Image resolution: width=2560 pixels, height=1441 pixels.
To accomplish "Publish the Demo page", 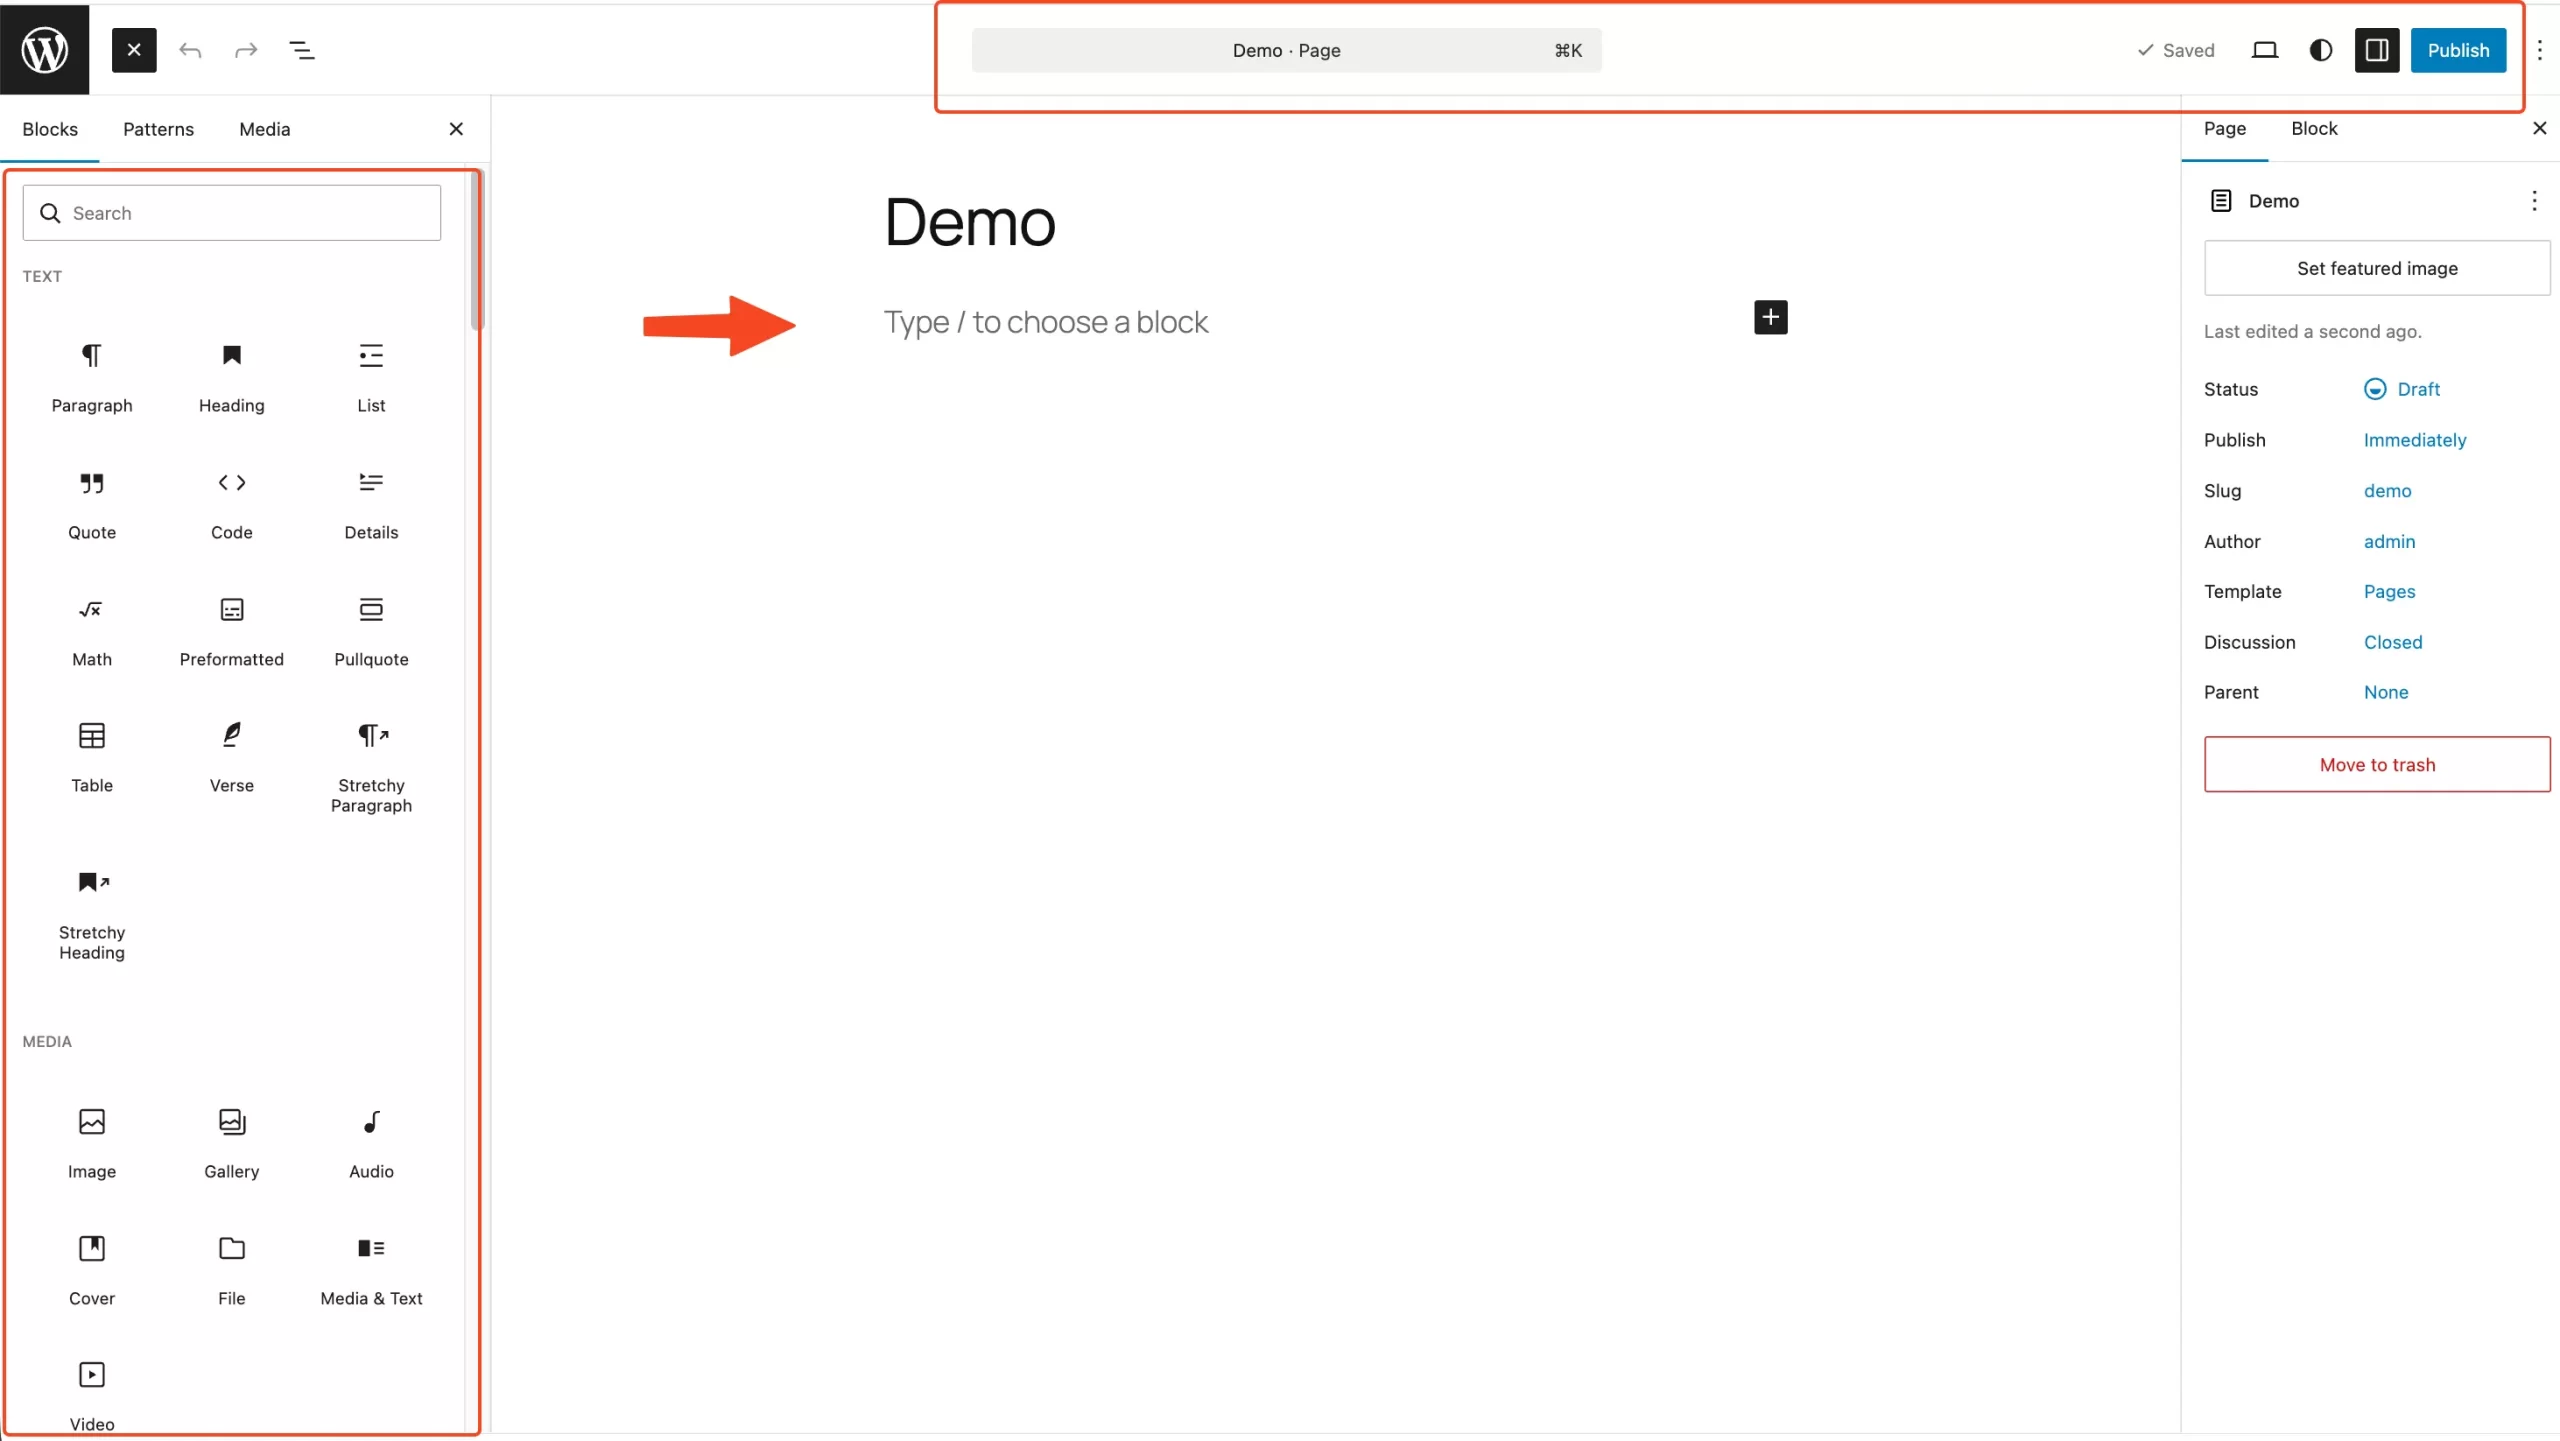I will (x=2459, y=50).
